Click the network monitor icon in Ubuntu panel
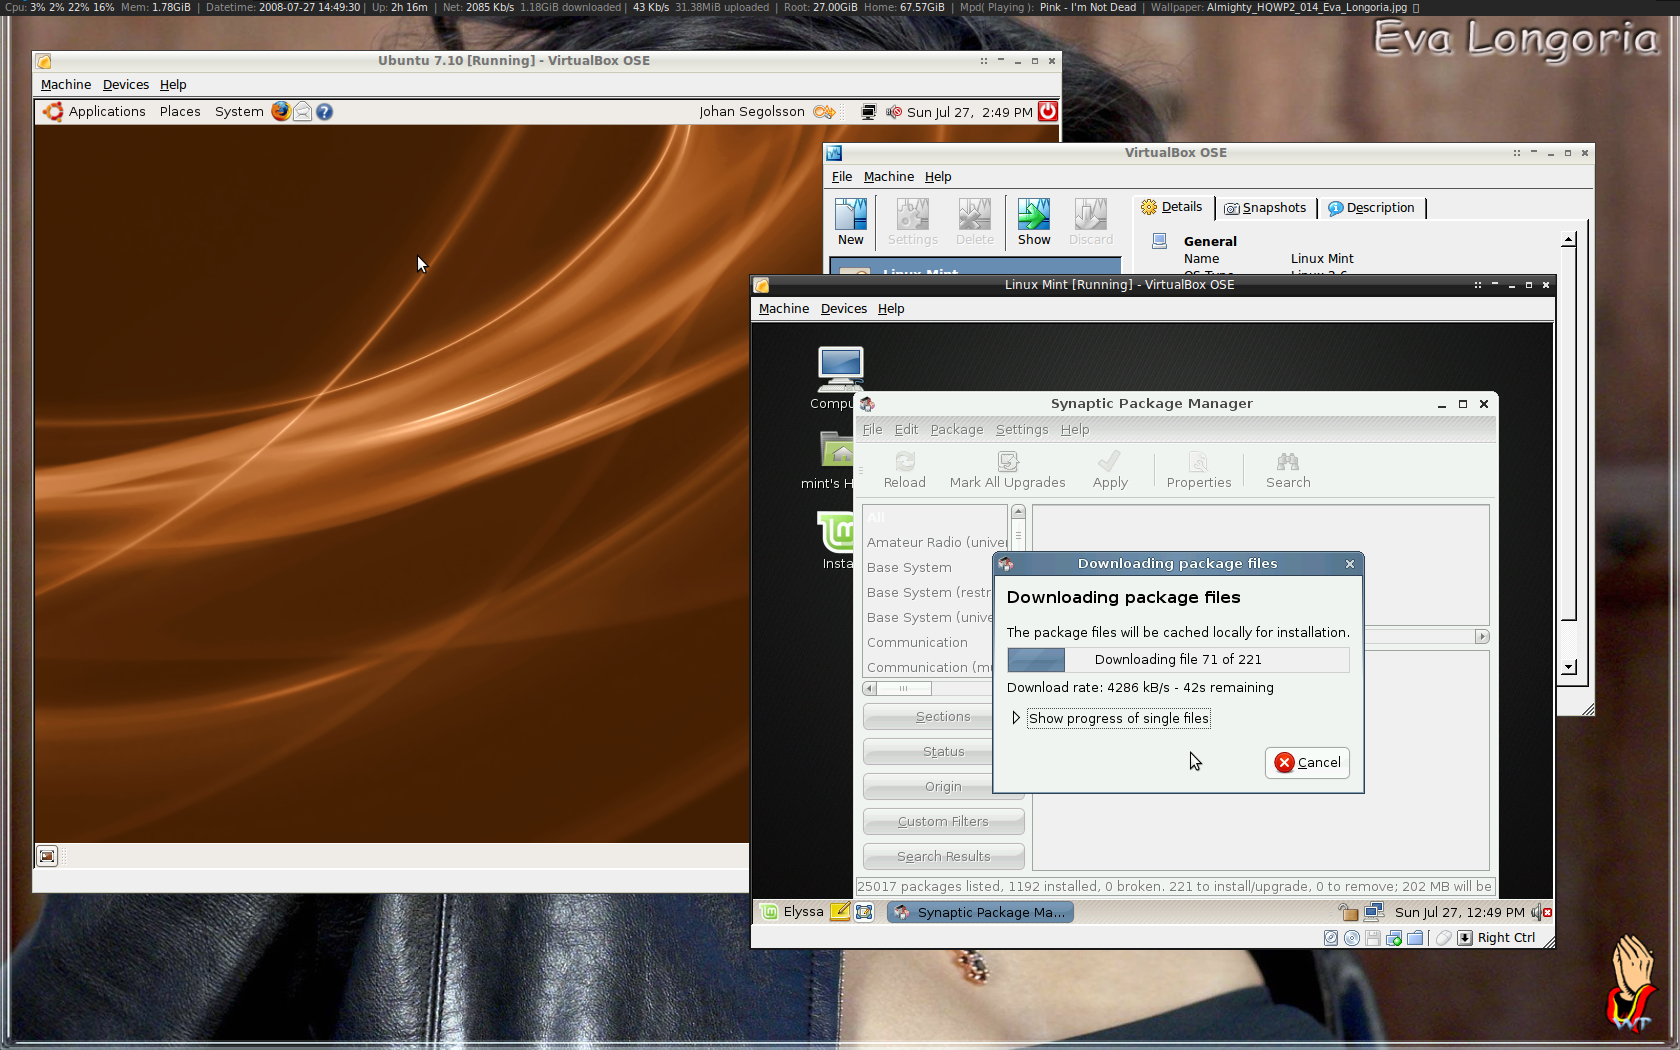1680x1050 pixels. tap(868, 112)
